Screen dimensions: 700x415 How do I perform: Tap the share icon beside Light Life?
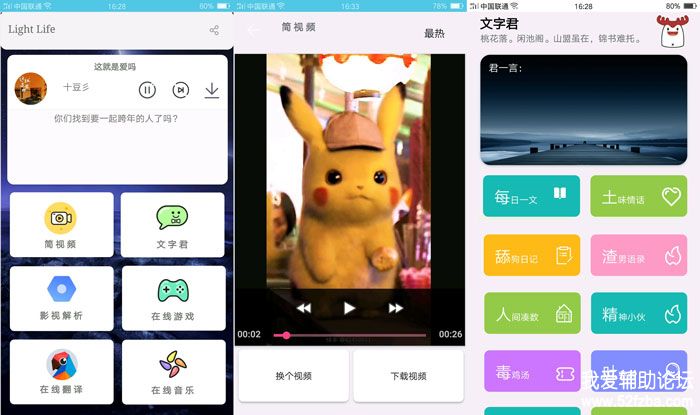(x=213, y=31)
